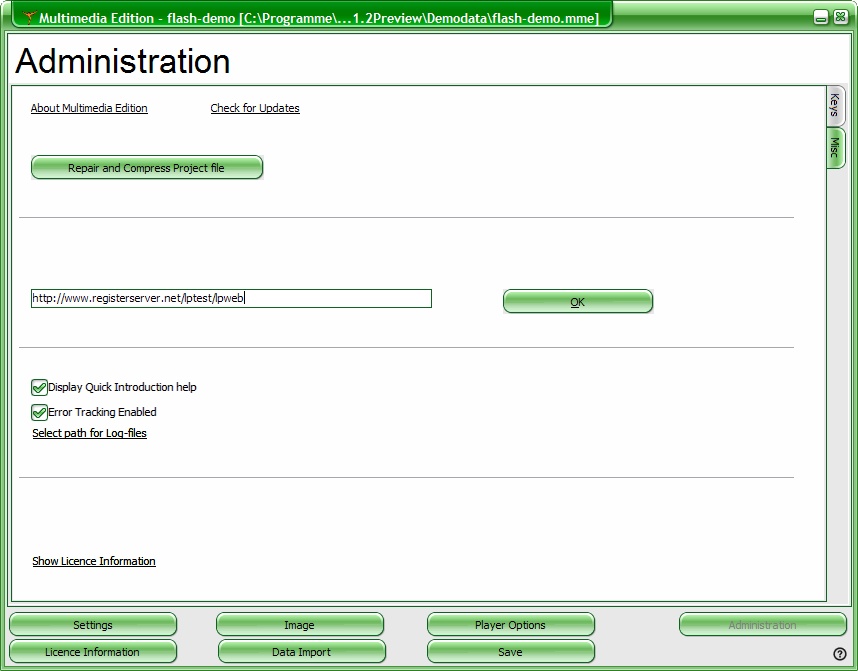Screen dimensions: 858x671
Task: Switch to the Keys tab
Action: point(835,105)
